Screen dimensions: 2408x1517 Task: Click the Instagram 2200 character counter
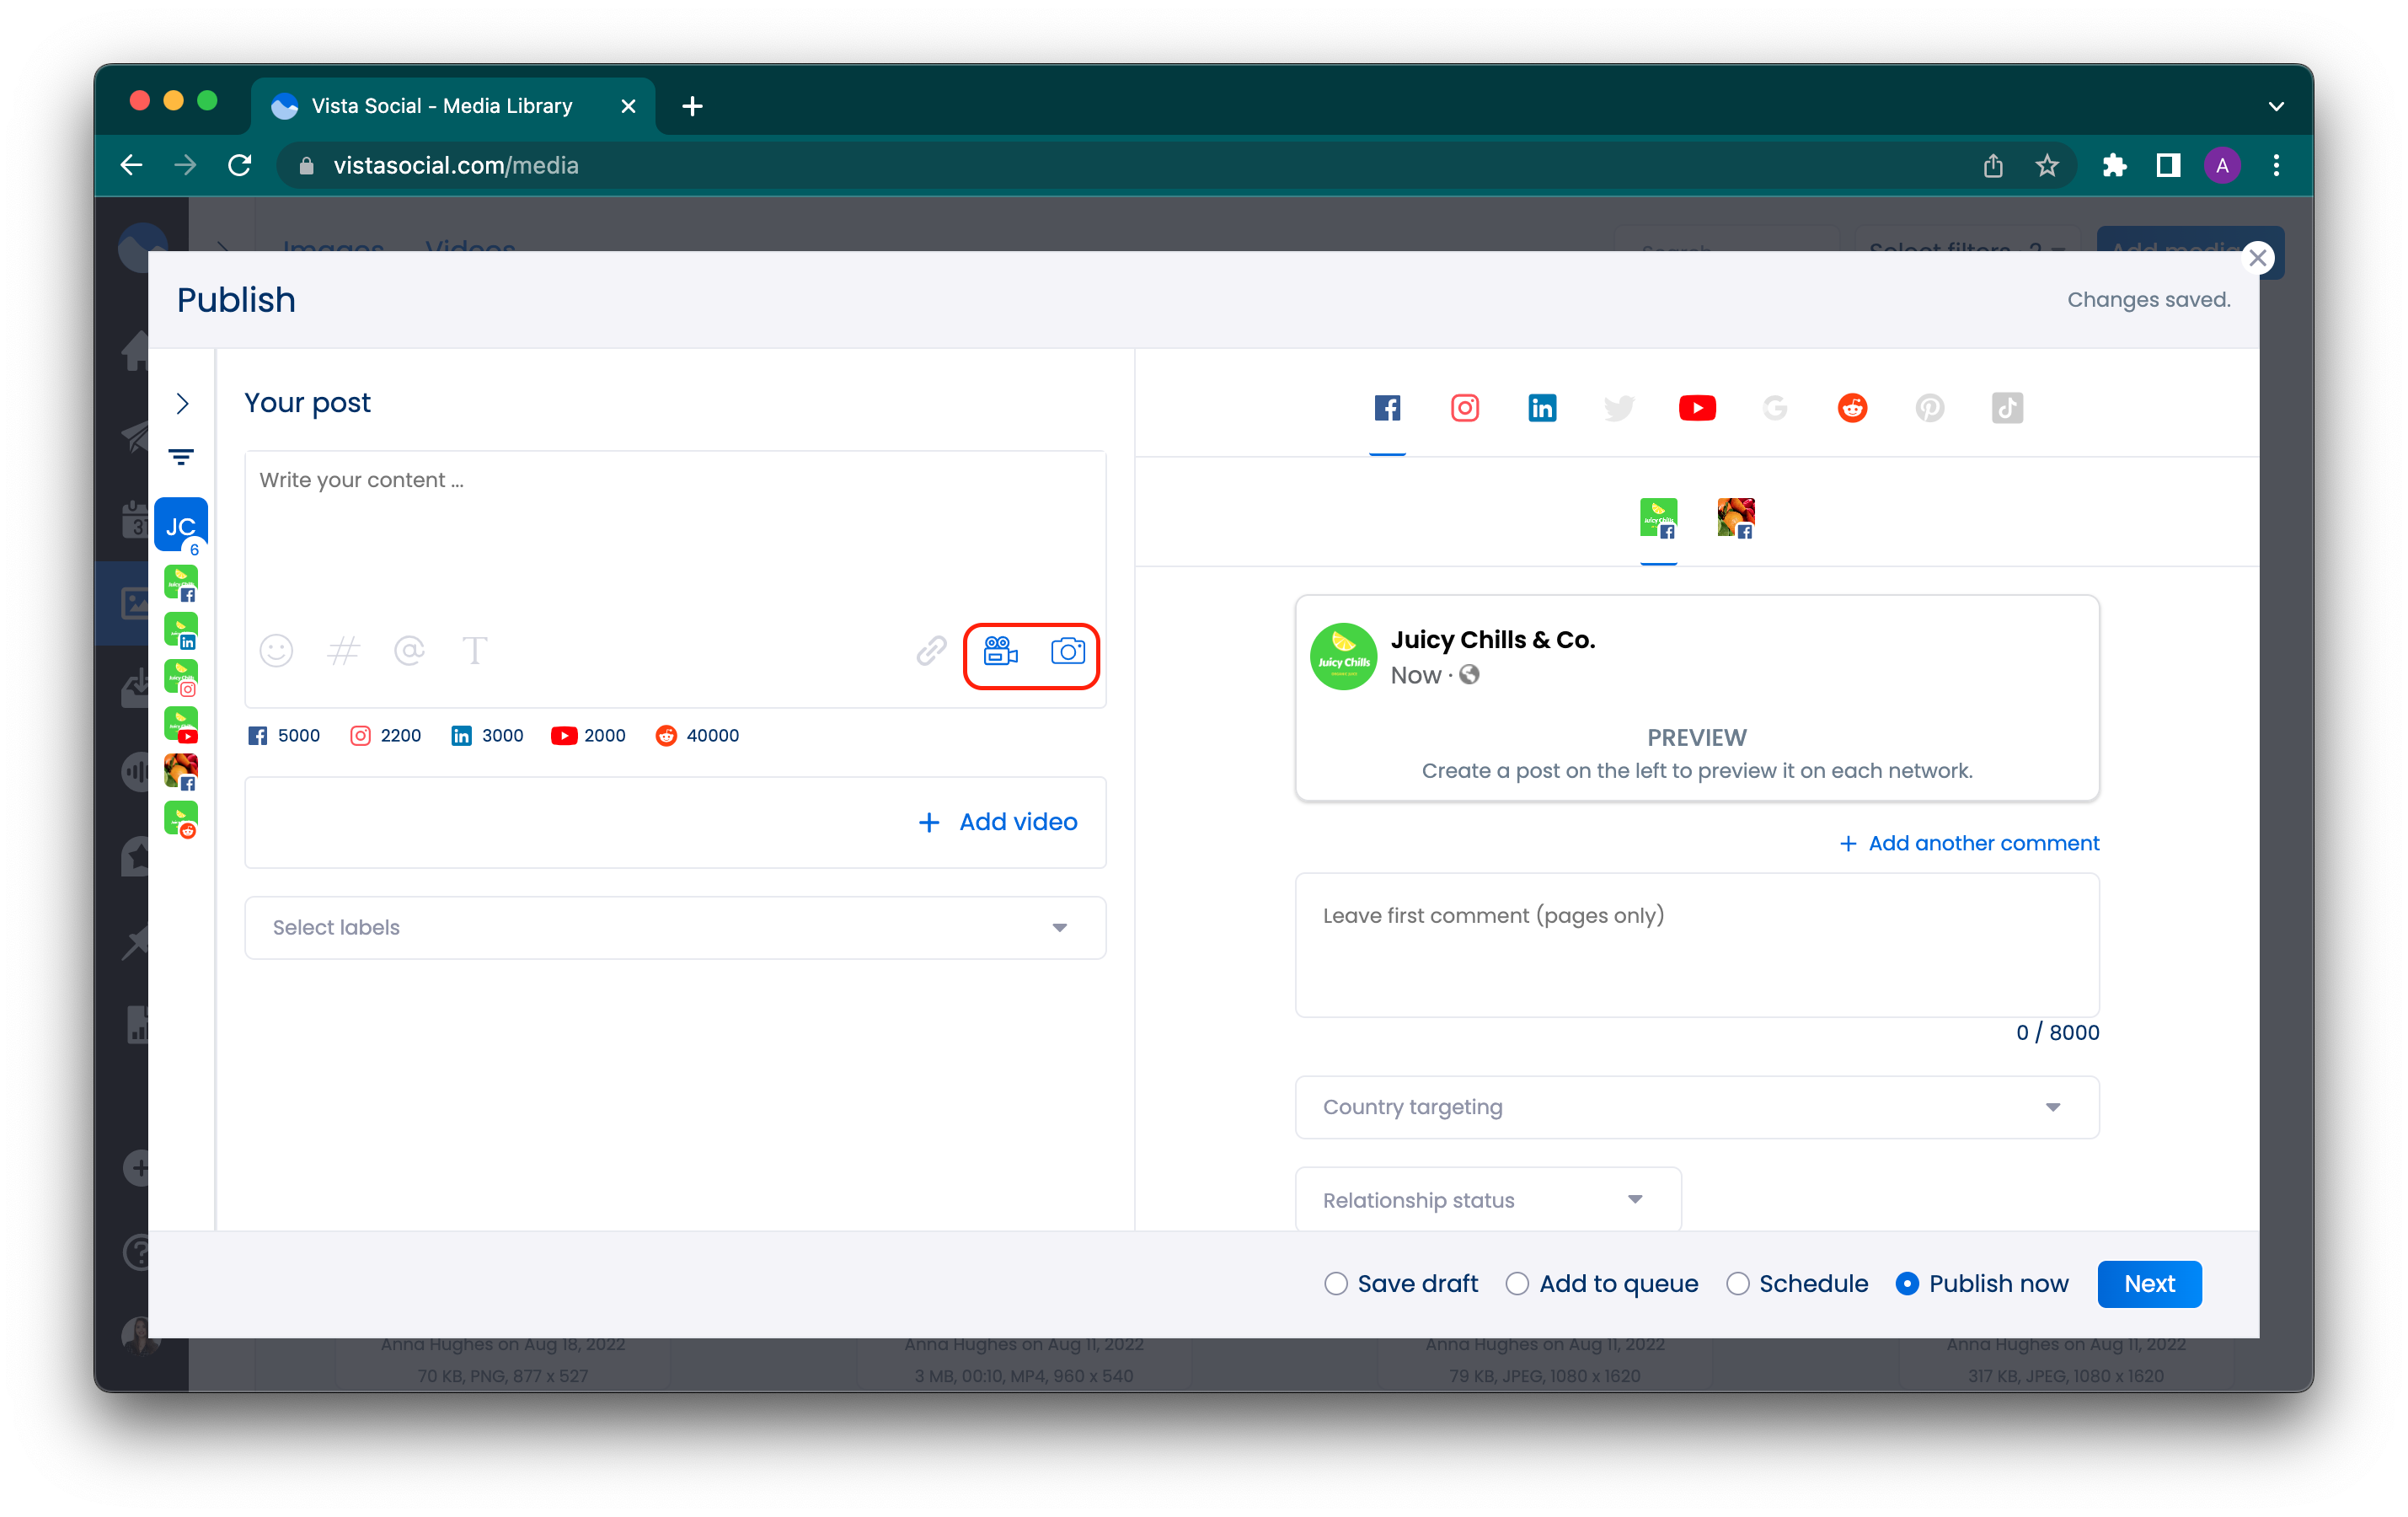point(385,735)
